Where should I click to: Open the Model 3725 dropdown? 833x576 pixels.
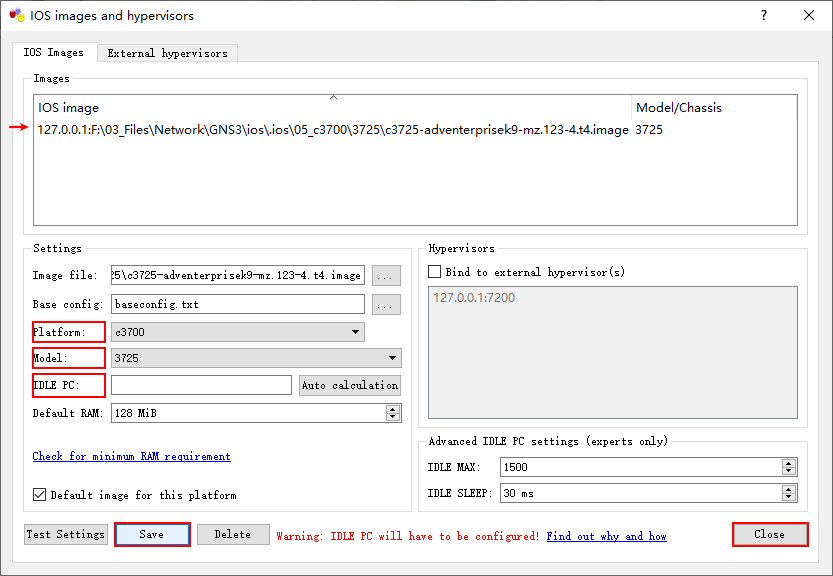[x=256, y=358]
